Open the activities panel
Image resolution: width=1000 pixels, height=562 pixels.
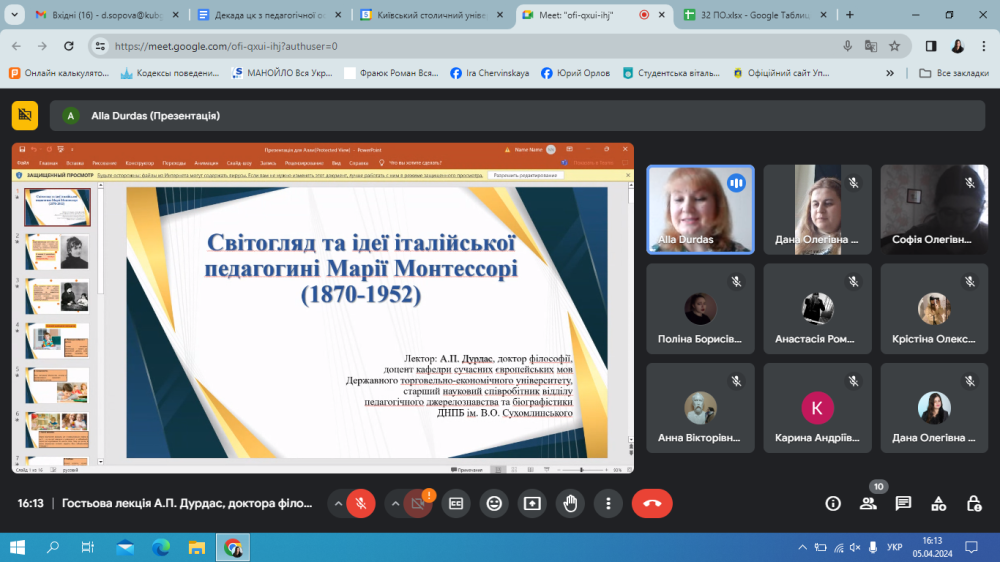938,503
